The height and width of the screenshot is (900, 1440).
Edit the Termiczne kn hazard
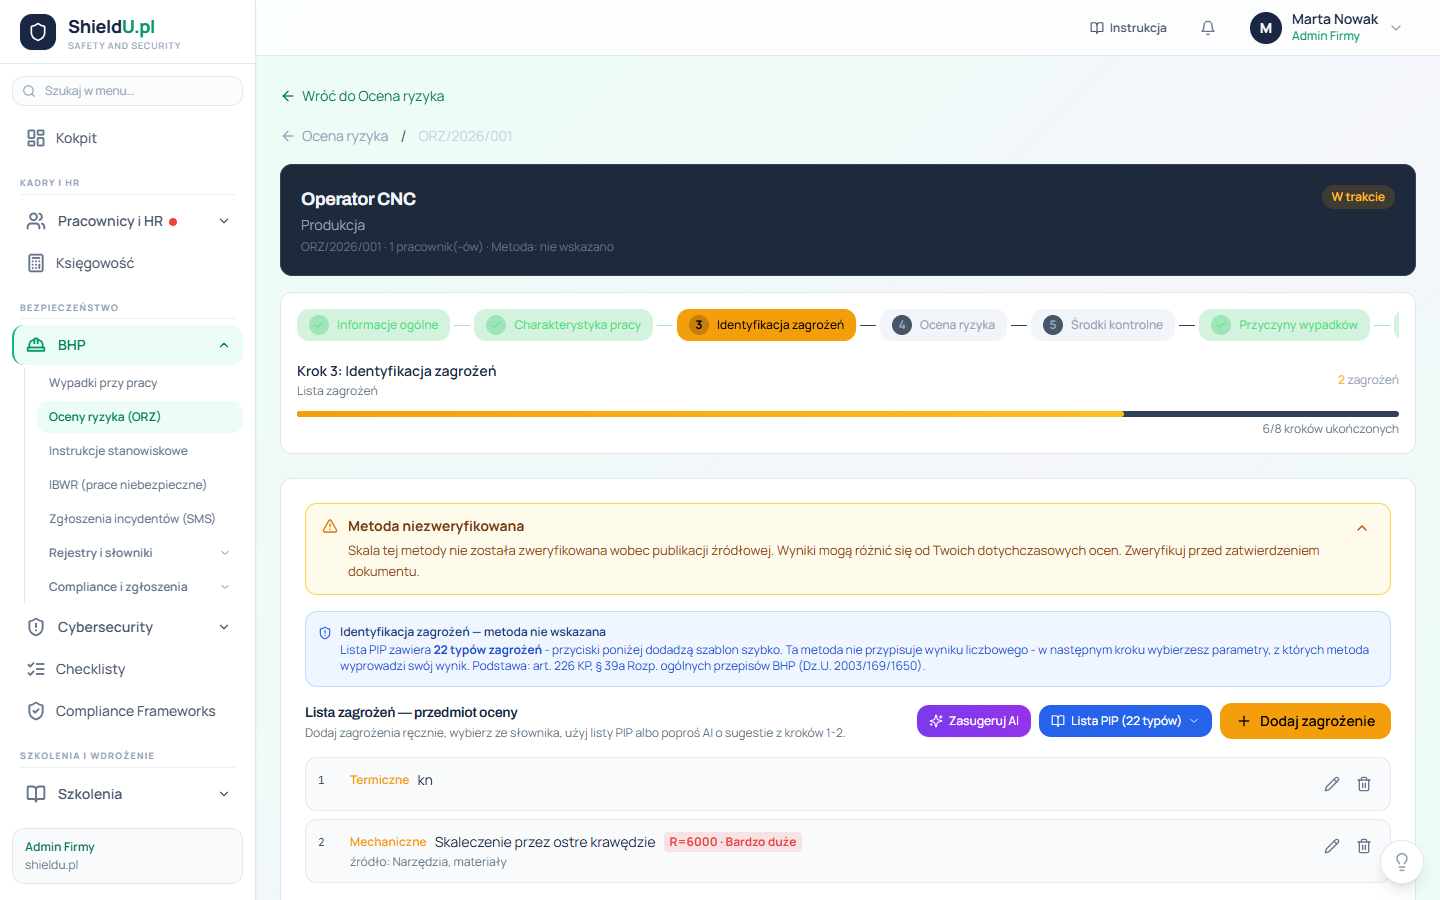coord(1332,784)
